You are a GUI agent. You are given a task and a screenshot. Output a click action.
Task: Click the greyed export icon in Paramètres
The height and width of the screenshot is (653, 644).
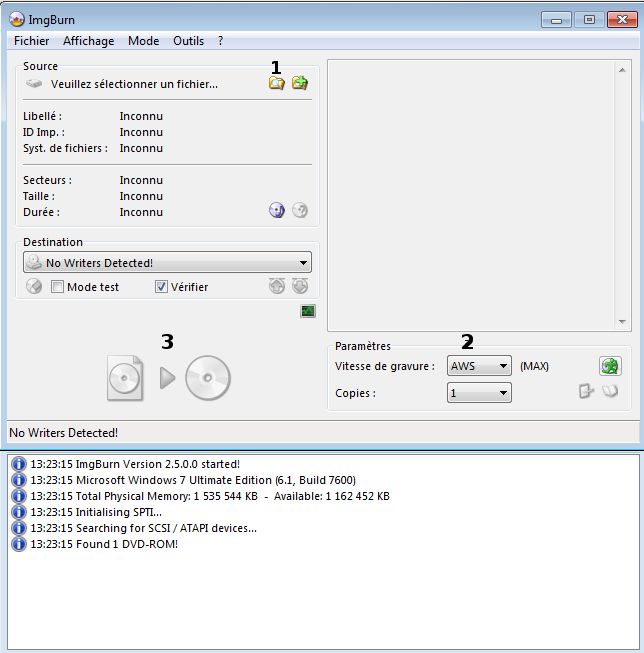click(x=586, y=391)
